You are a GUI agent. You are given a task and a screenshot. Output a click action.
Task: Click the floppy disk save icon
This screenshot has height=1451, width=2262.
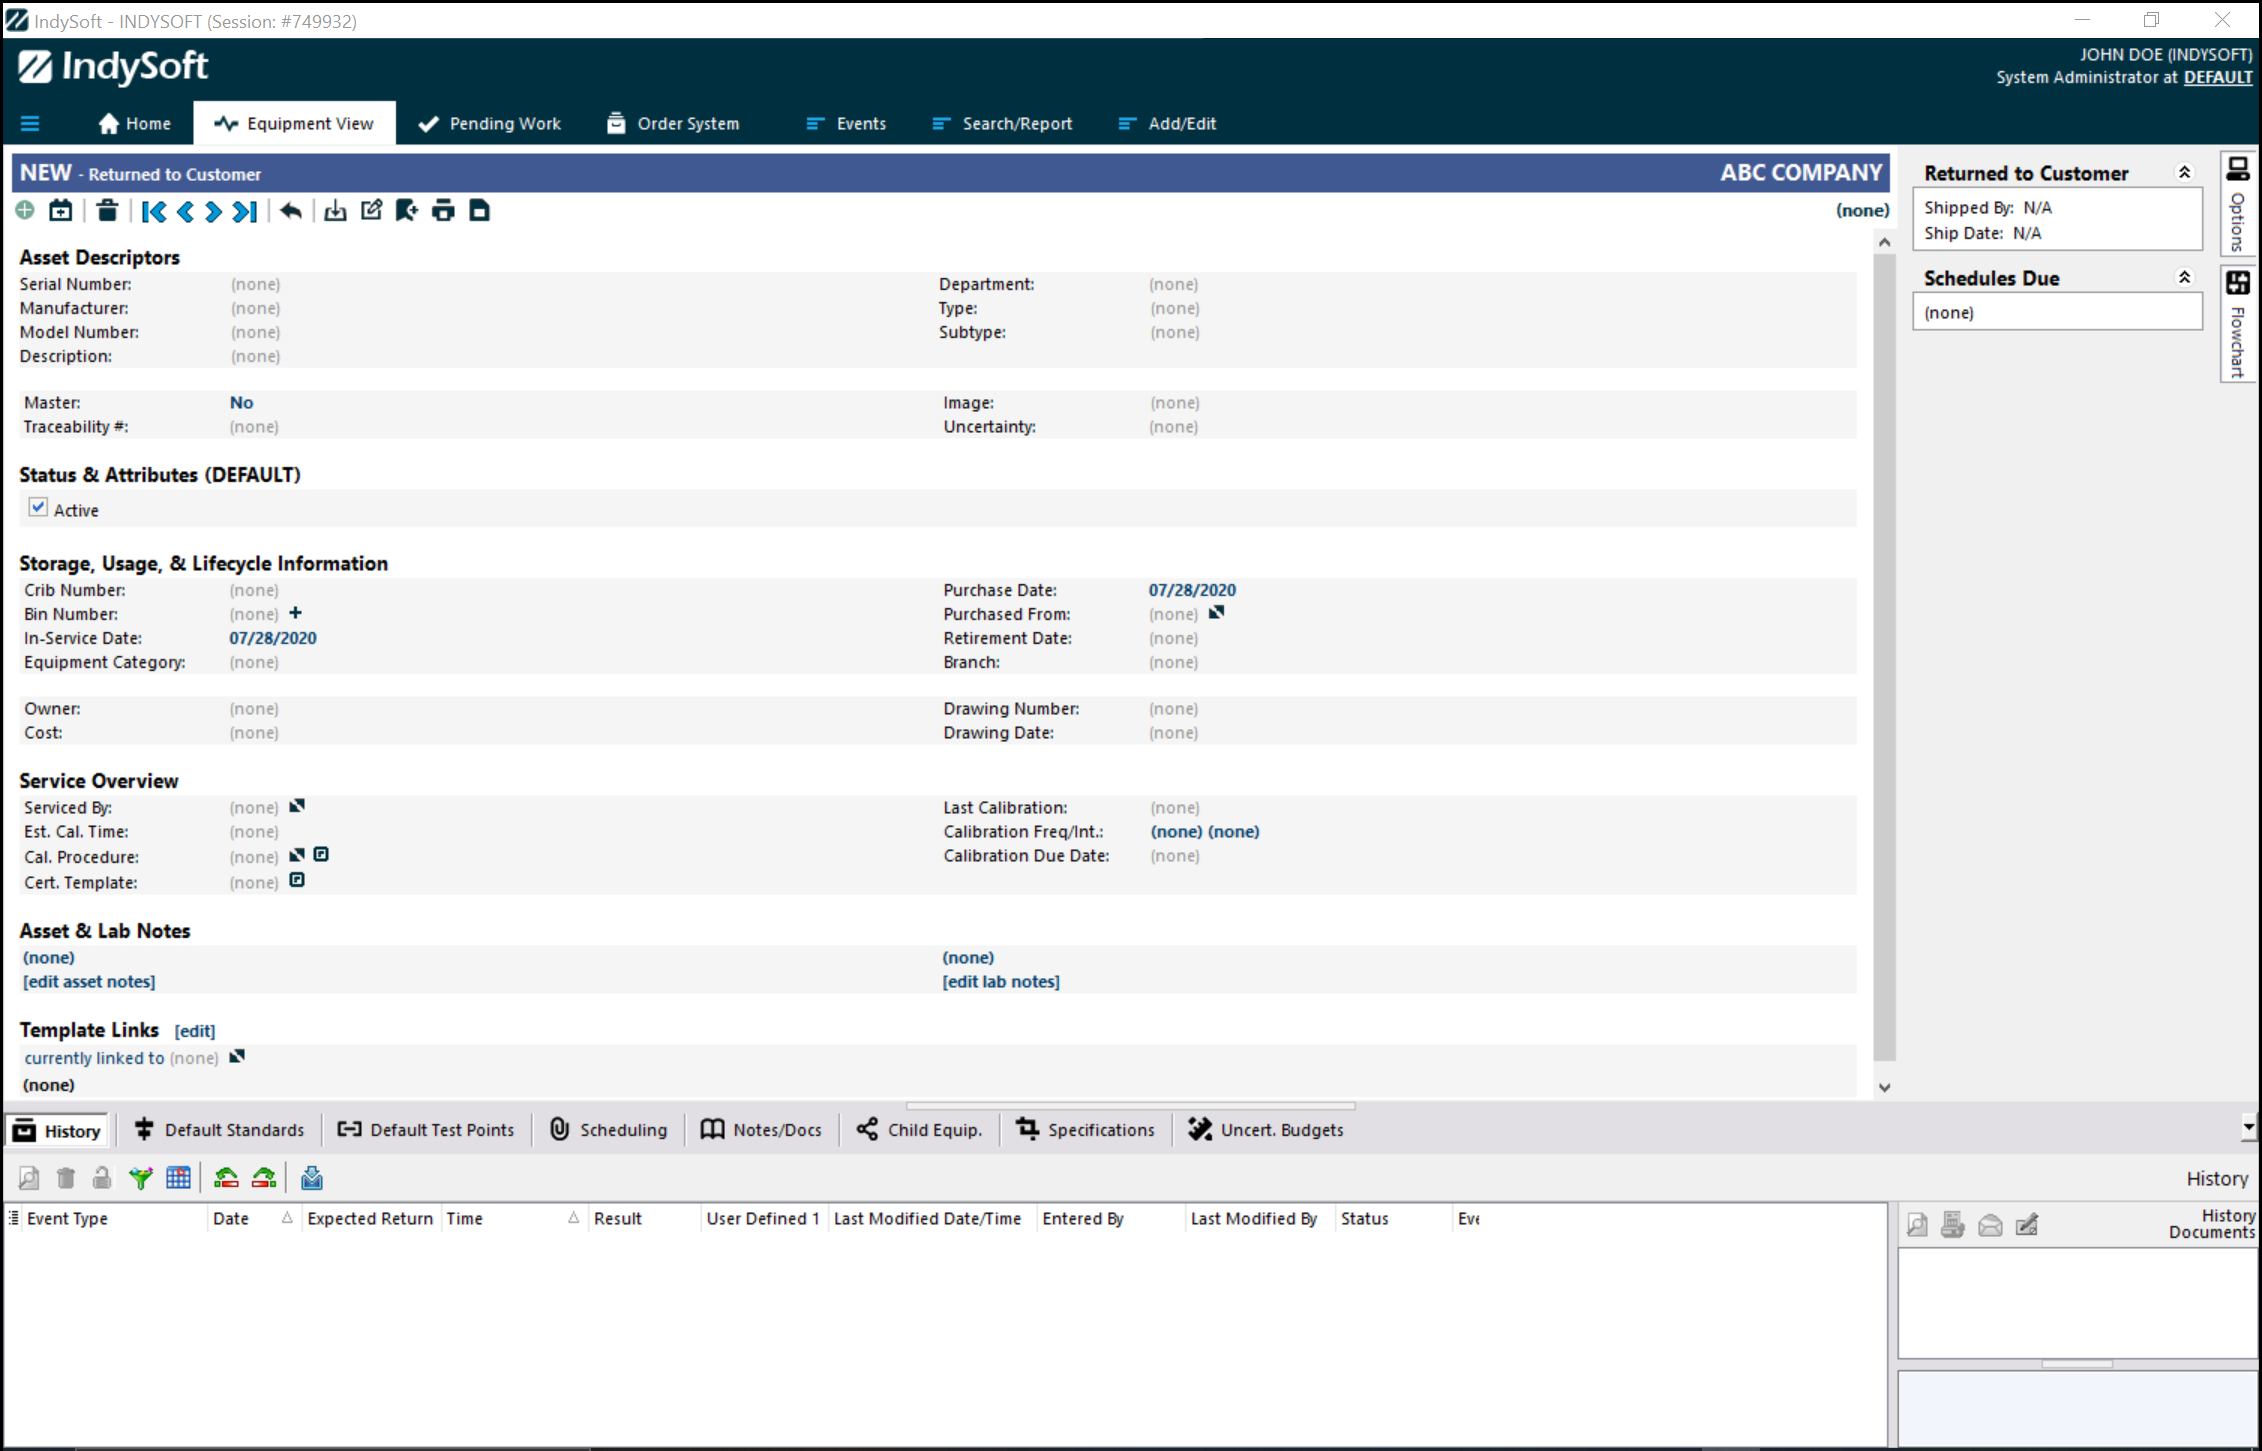pyautogui.click(x=480, y=211)
